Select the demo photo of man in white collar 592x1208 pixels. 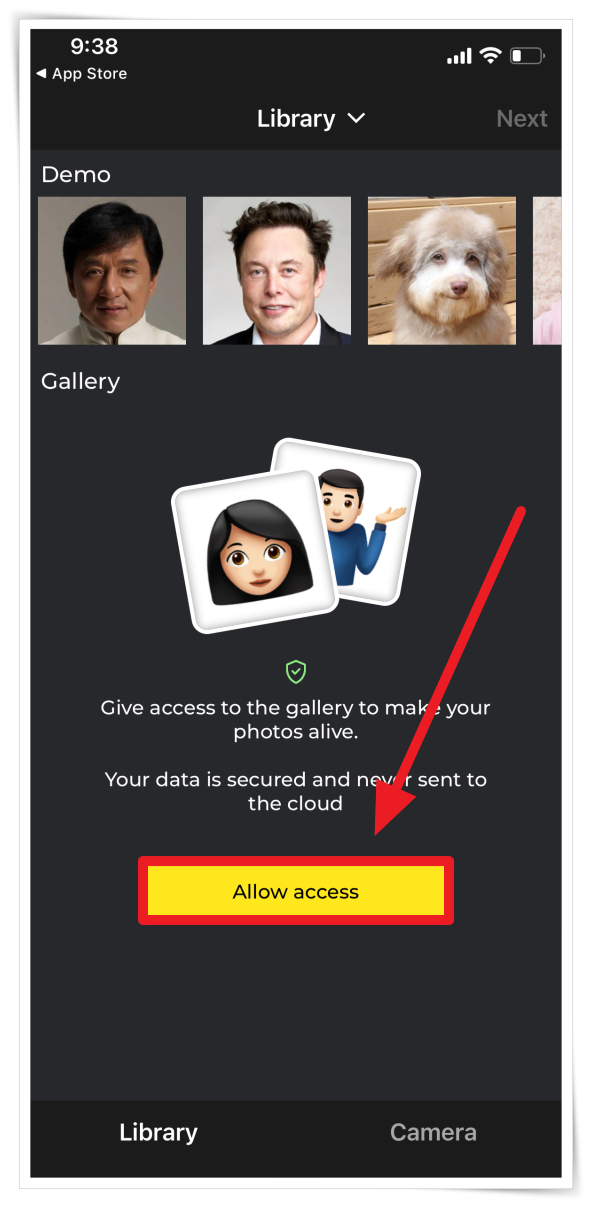[x=112, y=270]
